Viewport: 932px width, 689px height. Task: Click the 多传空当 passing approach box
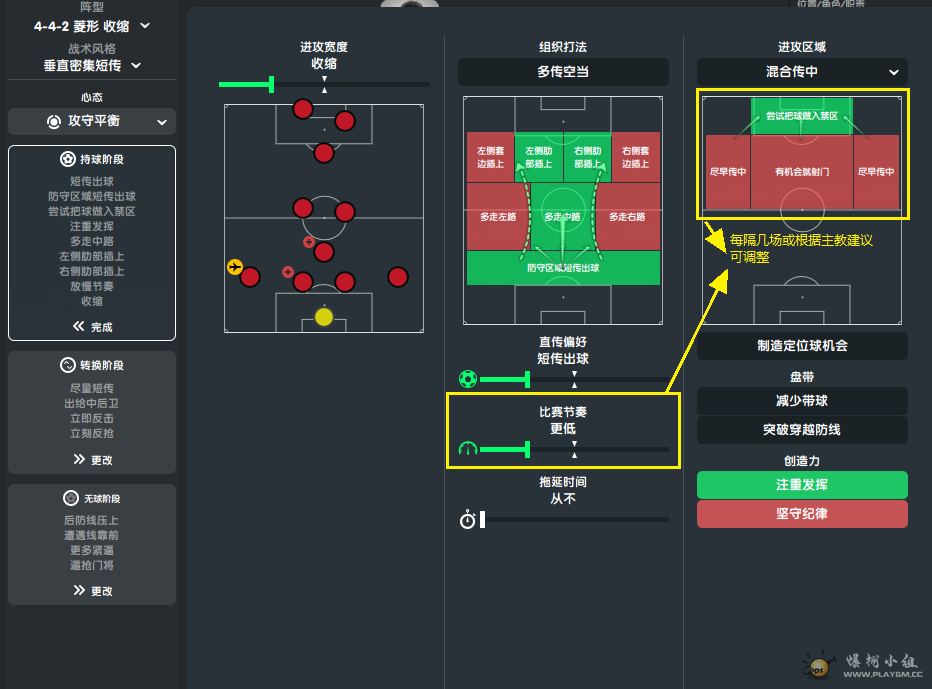coord(563,72)
